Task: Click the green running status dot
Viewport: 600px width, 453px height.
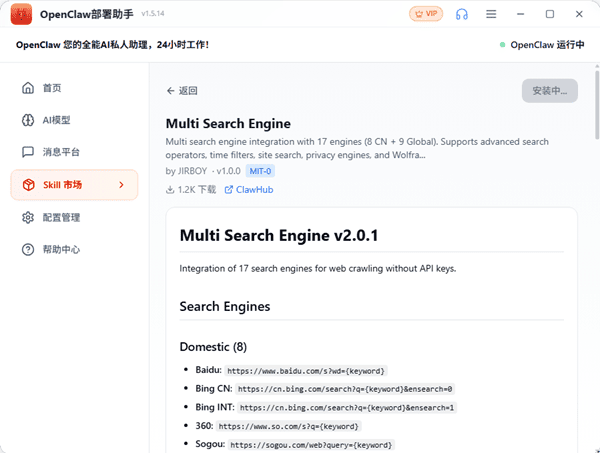Action: pos(502,45)
